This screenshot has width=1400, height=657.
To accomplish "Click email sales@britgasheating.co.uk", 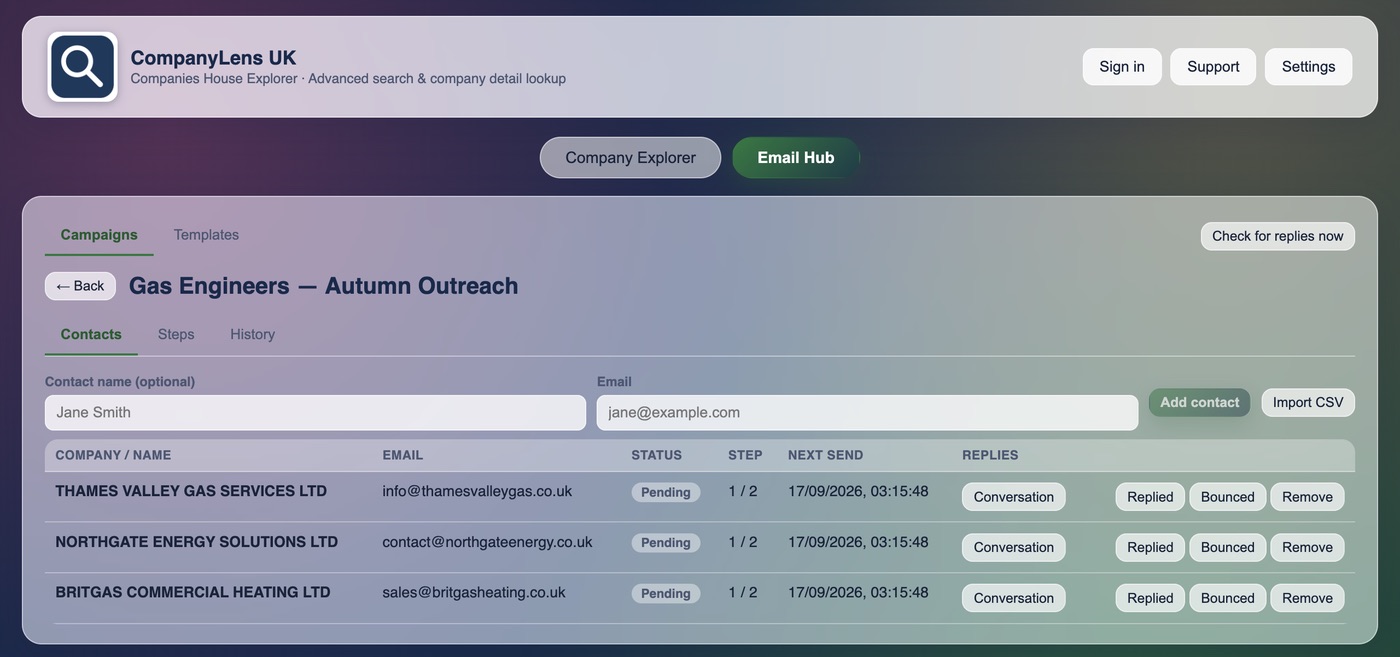I will (x=474, y=592).
